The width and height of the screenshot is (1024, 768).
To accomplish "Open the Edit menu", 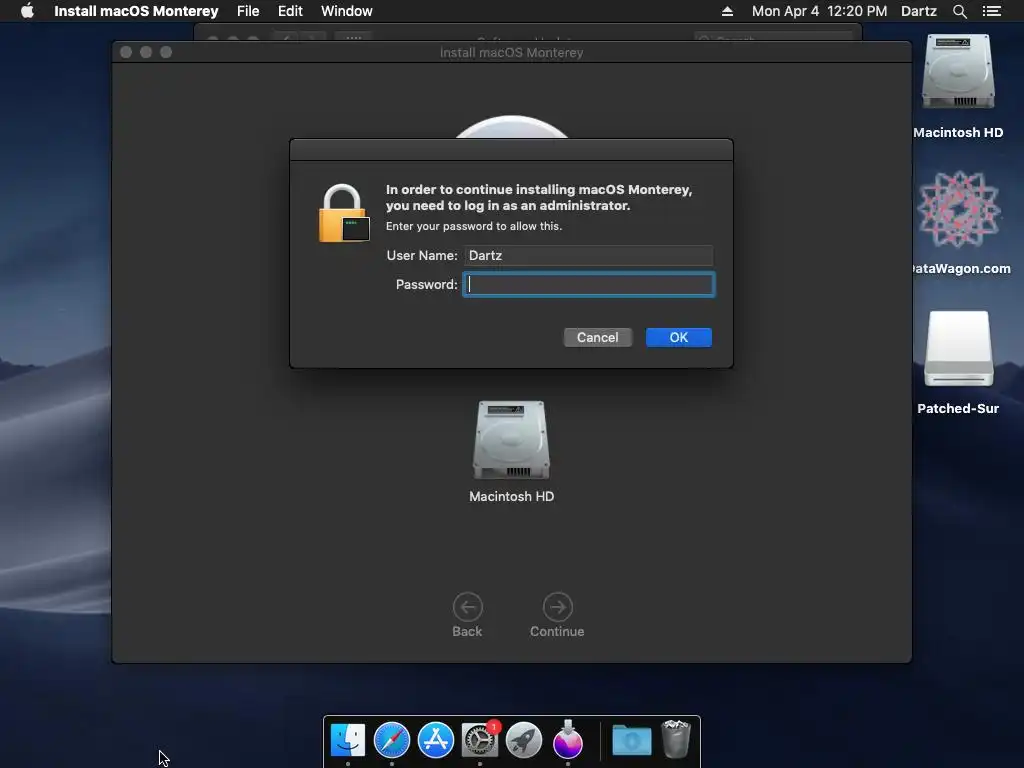I will tap(290, 11).
